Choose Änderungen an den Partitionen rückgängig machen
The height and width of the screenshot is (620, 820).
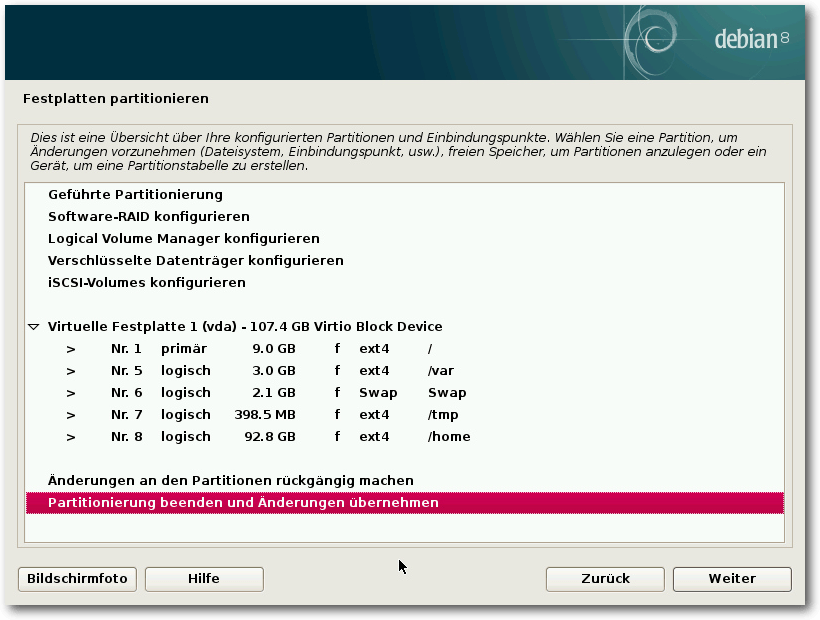405,480
